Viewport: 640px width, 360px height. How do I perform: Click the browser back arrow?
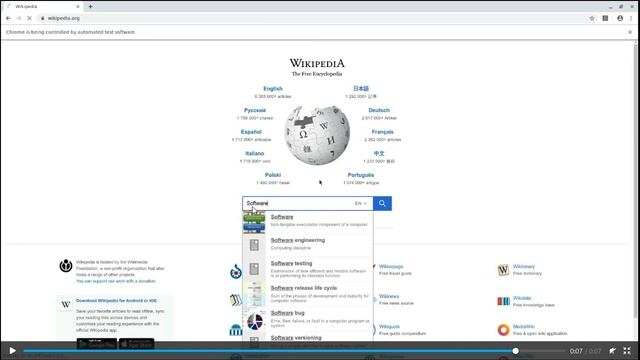[9, 18]
